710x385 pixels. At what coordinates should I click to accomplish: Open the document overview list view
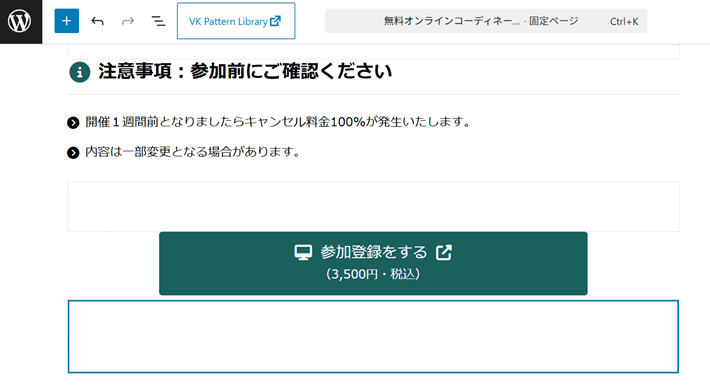pos(158,21)
